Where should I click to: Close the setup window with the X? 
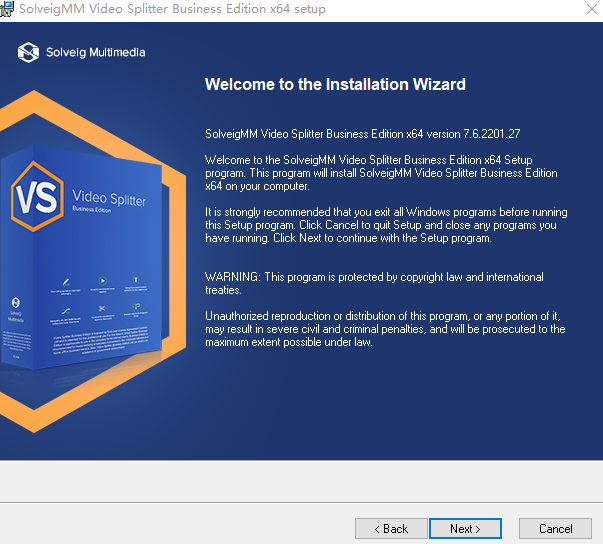click(x=591, y=9)
